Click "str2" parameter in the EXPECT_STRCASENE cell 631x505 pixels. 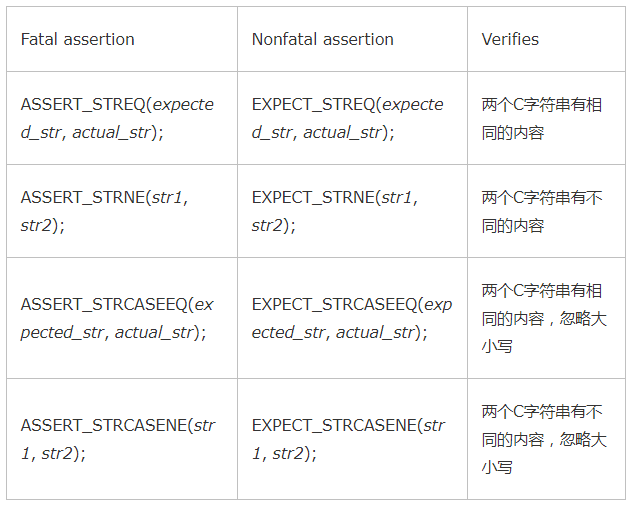[288, 453]
